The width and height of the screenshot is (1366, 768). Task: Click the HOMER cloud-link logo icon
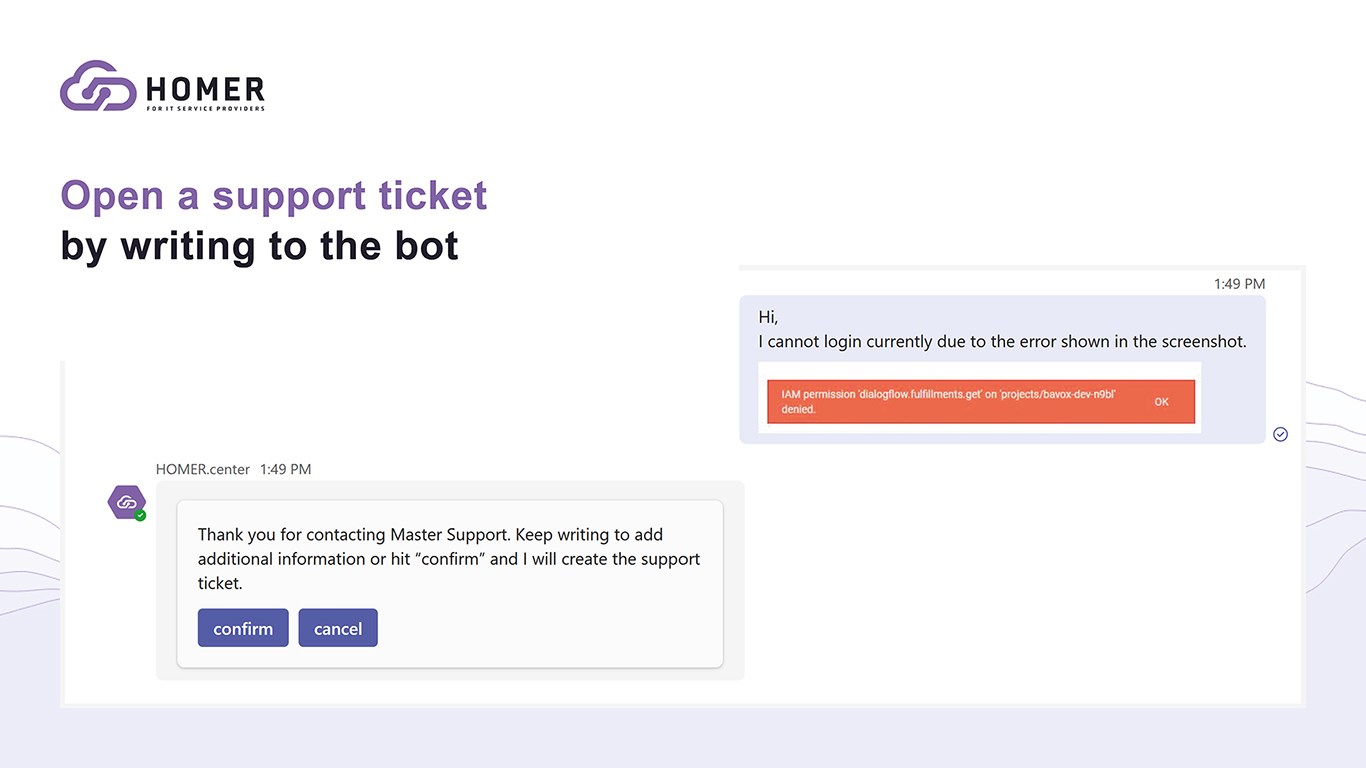coord(98,86)
